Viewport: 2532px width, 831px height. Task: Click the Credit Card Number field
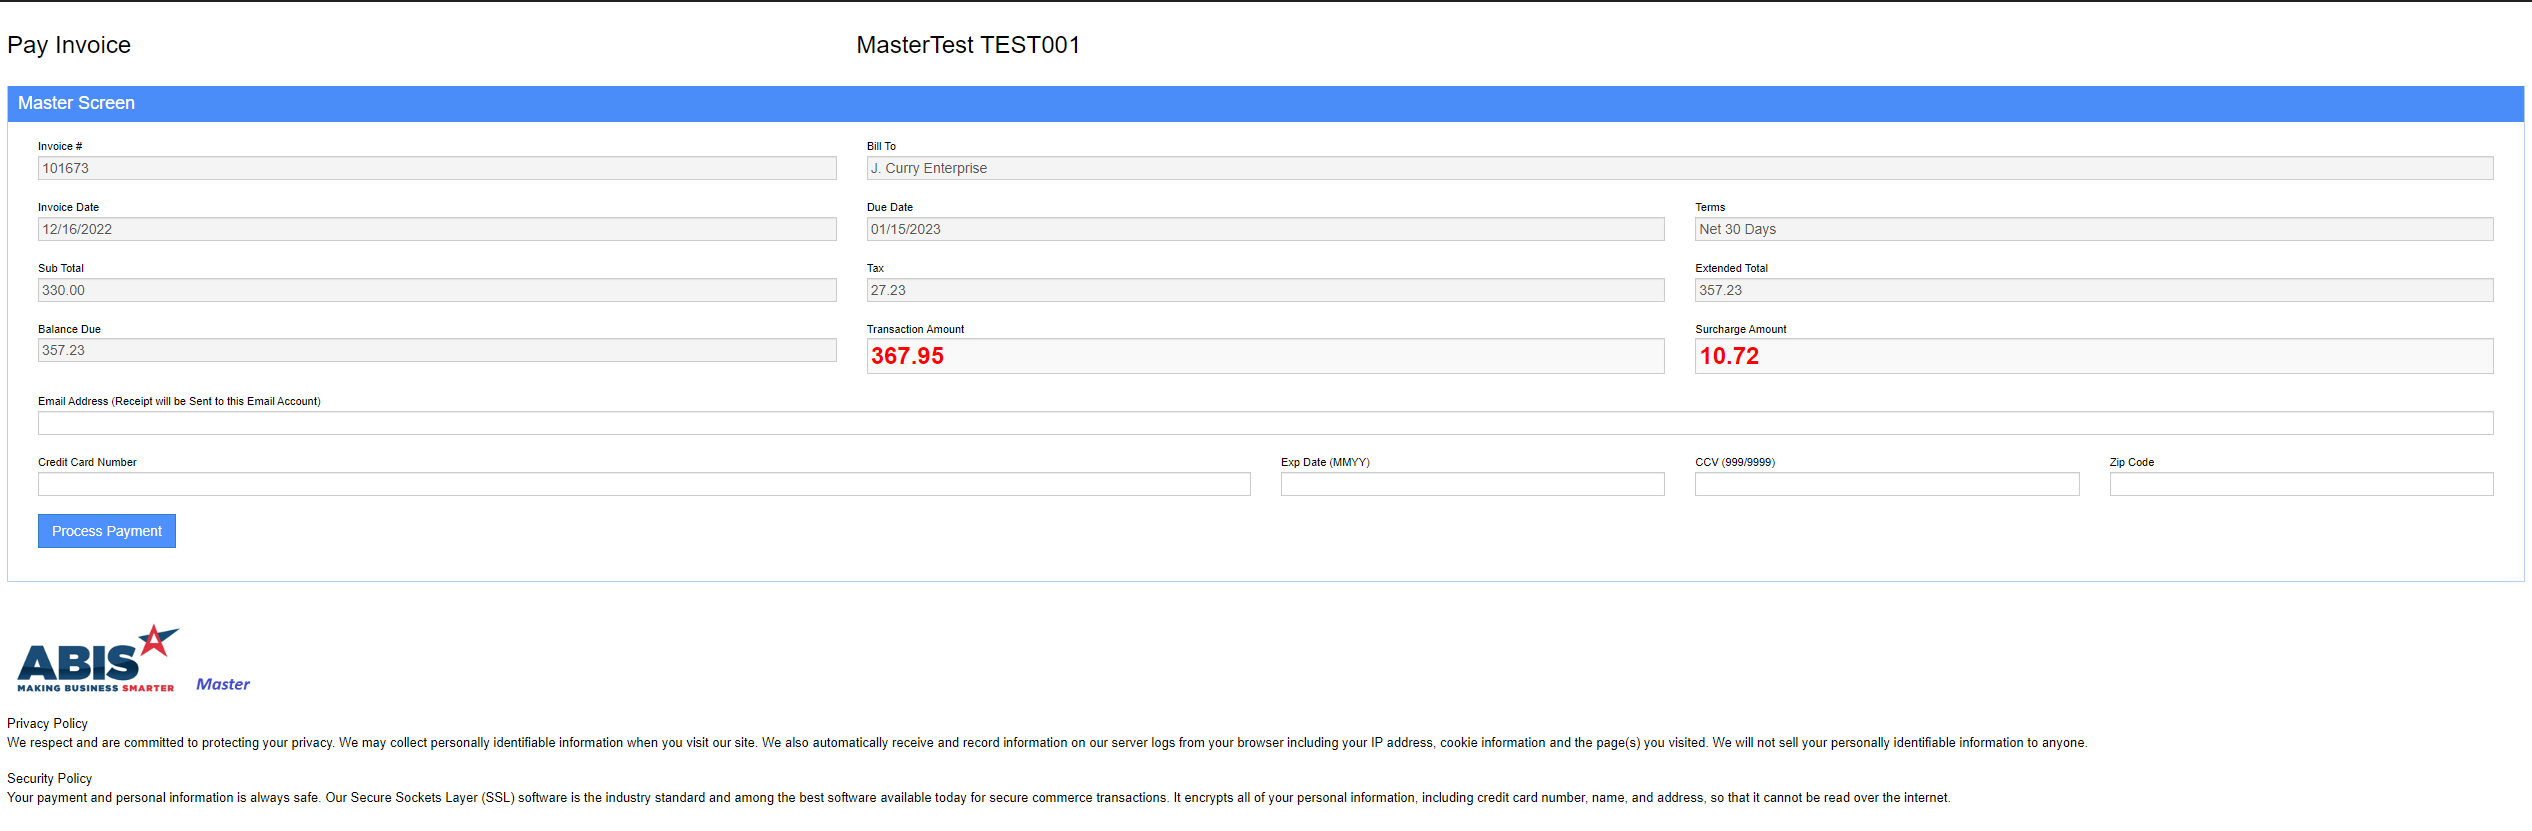(644, 484)
